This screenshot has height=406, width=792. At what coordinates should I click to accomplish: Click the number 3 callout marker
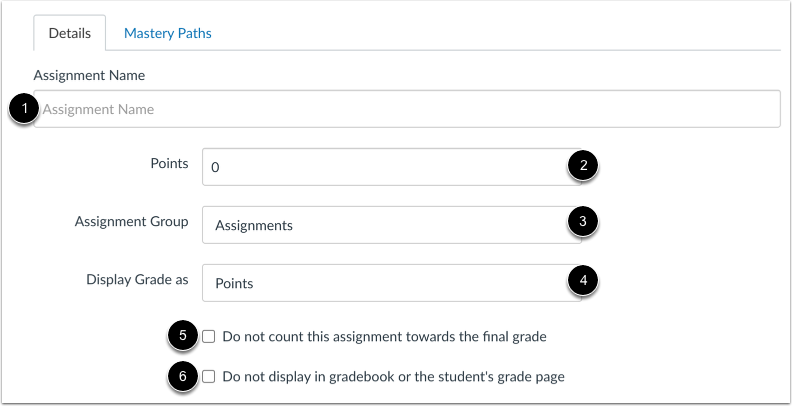[x=583, y=224]
